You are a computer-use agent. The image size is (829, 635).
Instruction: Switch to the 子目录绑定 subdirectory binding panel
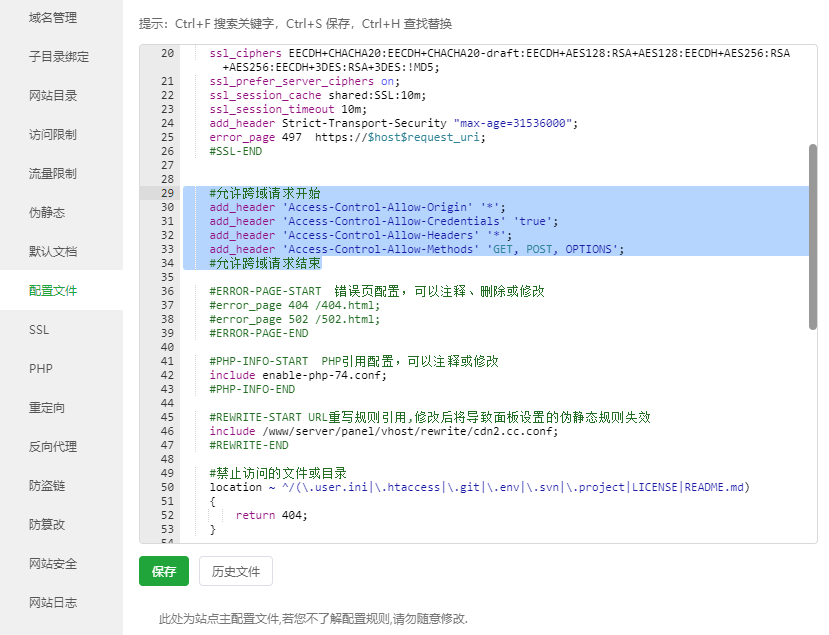(x=61, y=57)
